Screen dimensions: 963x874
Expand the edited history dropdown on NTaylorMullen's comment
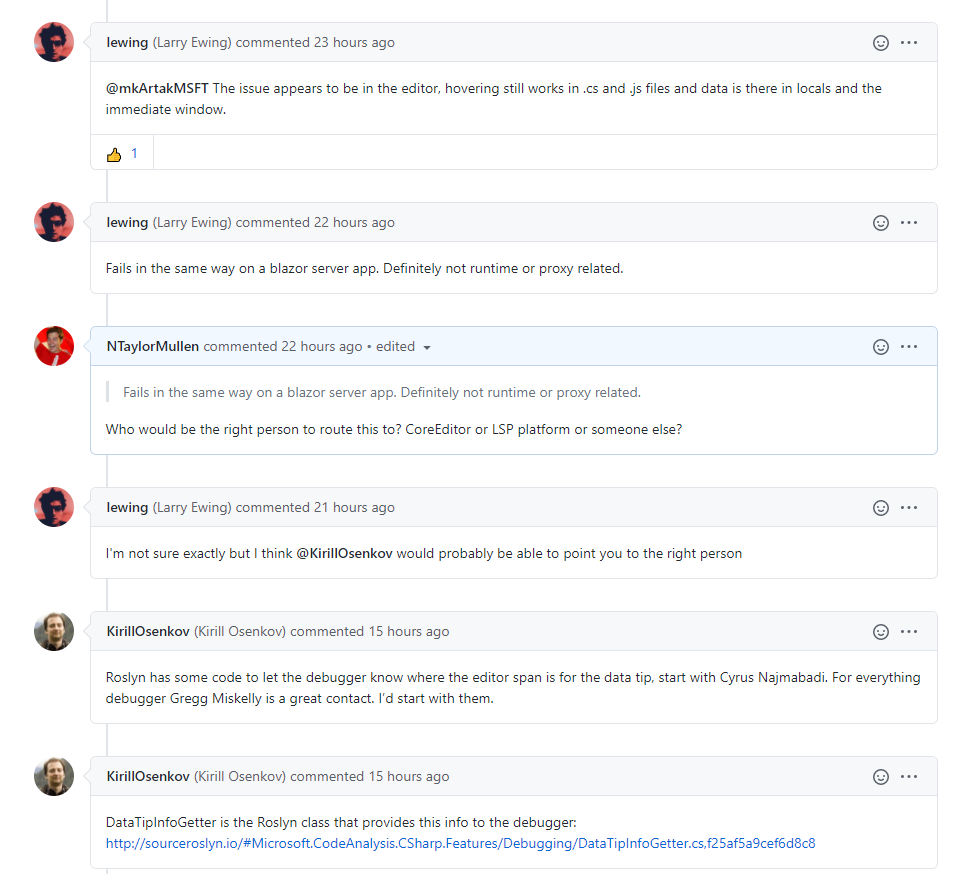coord(427,346)
